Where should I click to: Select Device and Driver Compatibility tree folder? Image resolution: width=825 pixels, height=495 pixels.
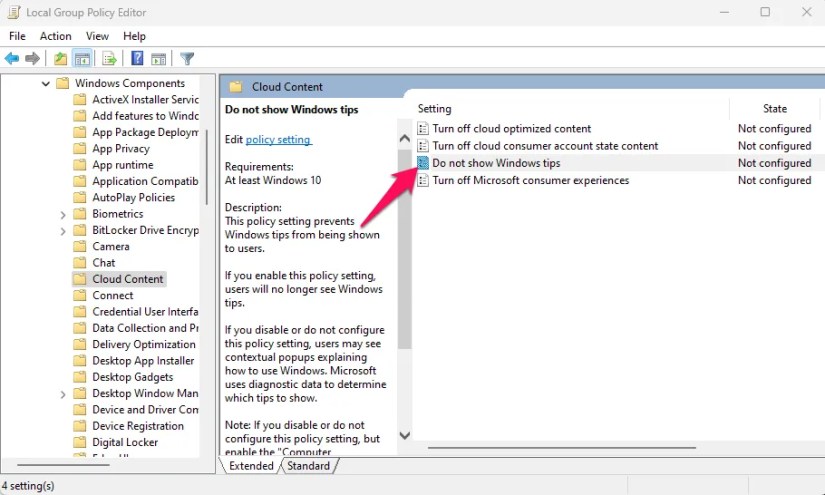point(145,409)
